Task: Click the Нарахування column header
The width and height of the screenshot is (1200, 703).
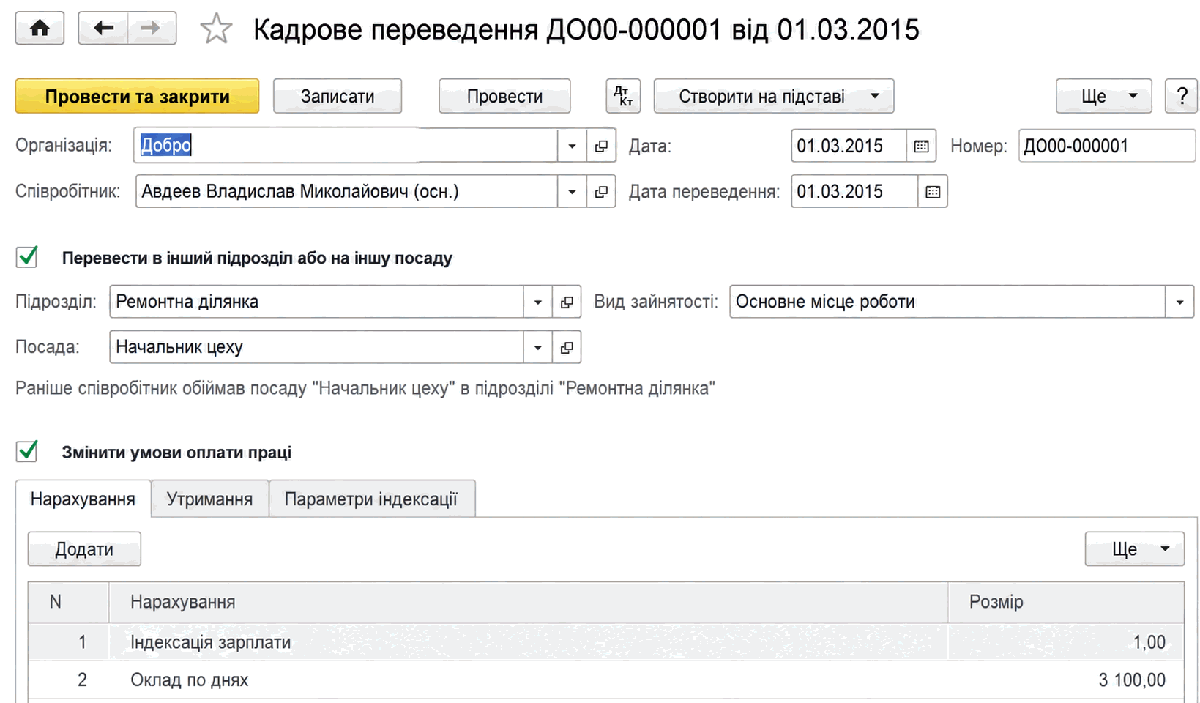Action: [528, 602]
